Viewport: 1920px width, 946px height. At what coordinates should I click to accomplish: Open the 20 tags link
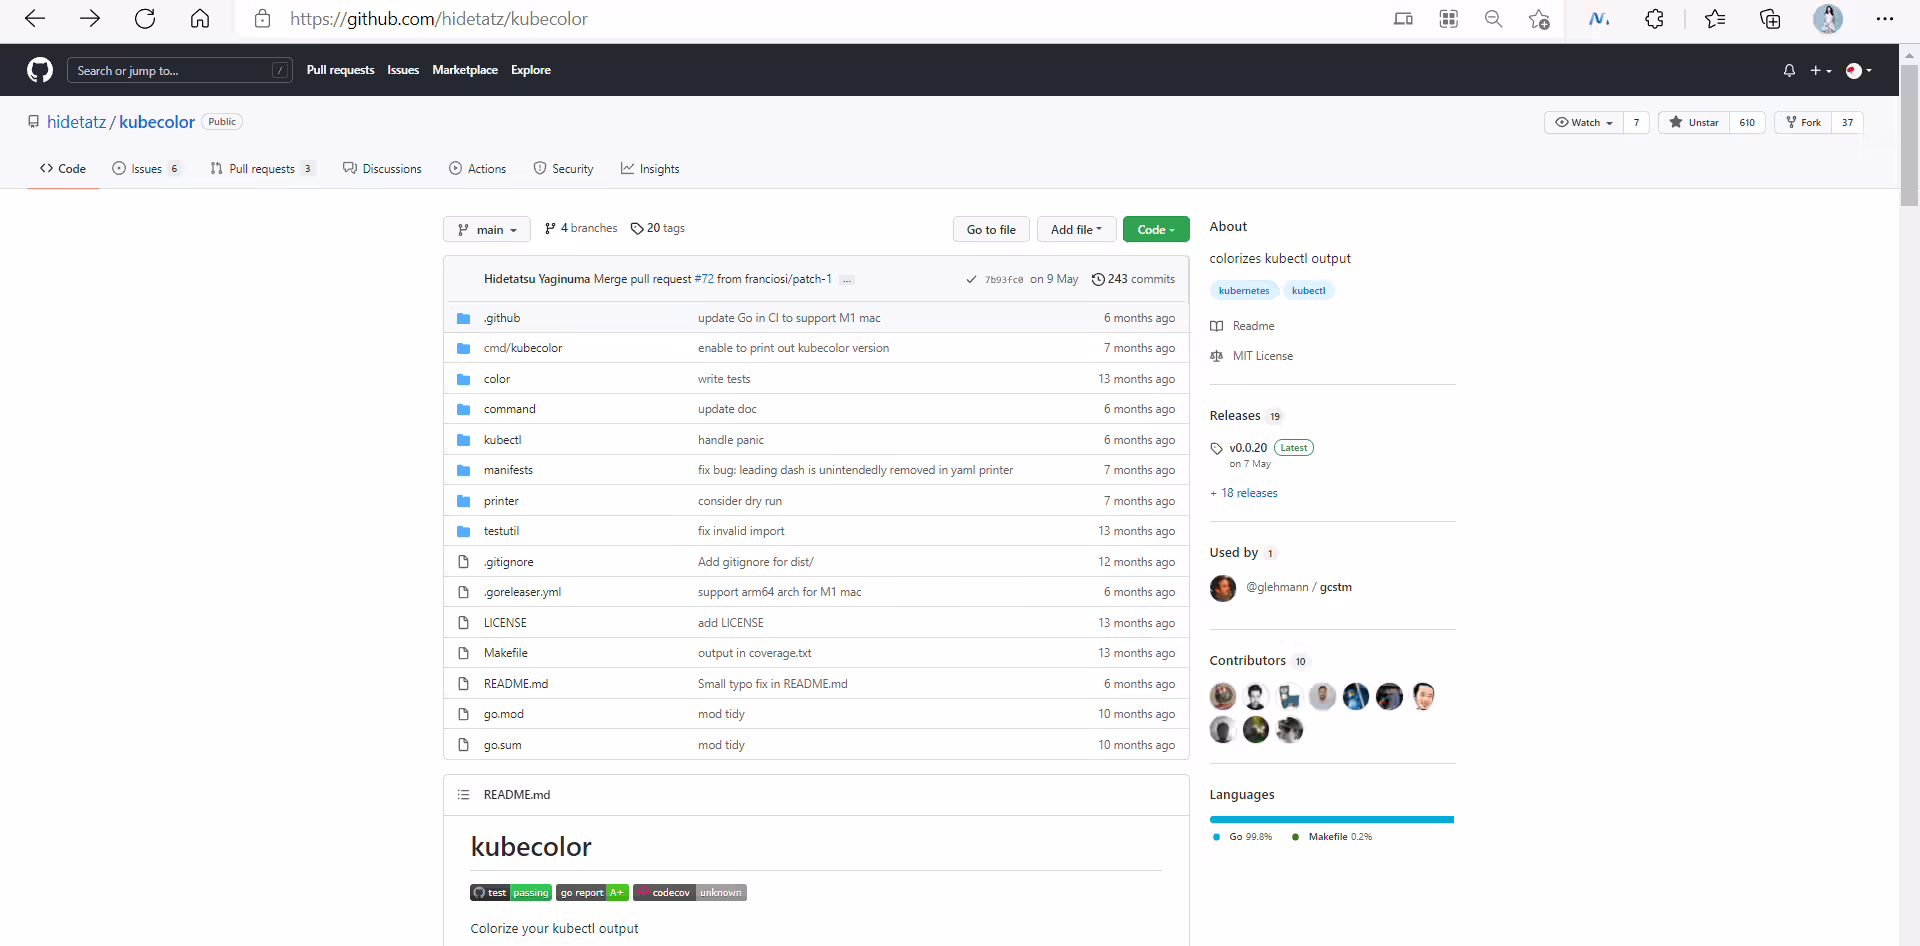(658, 228)
